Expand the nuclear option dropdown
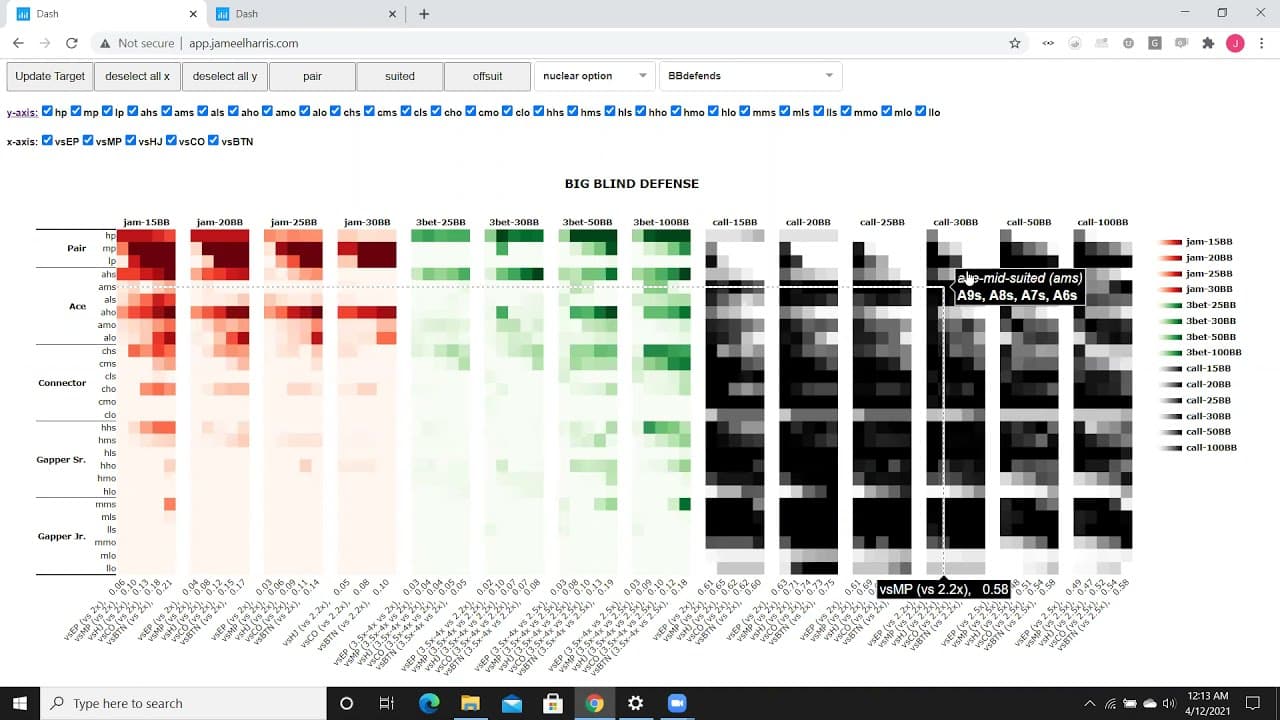Viewport: 1280px width, 720px height. 594,76
